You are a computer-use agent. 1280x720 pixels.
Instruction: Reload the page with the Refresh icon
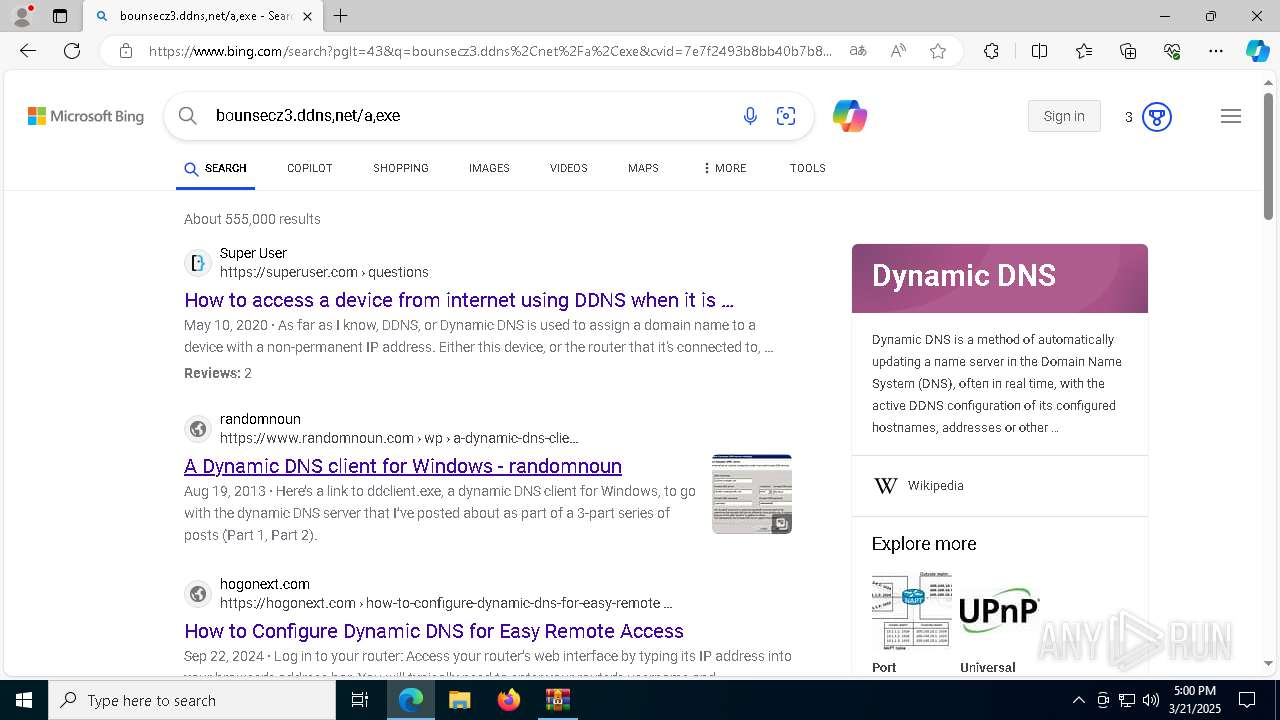click(x=72, y=51)
